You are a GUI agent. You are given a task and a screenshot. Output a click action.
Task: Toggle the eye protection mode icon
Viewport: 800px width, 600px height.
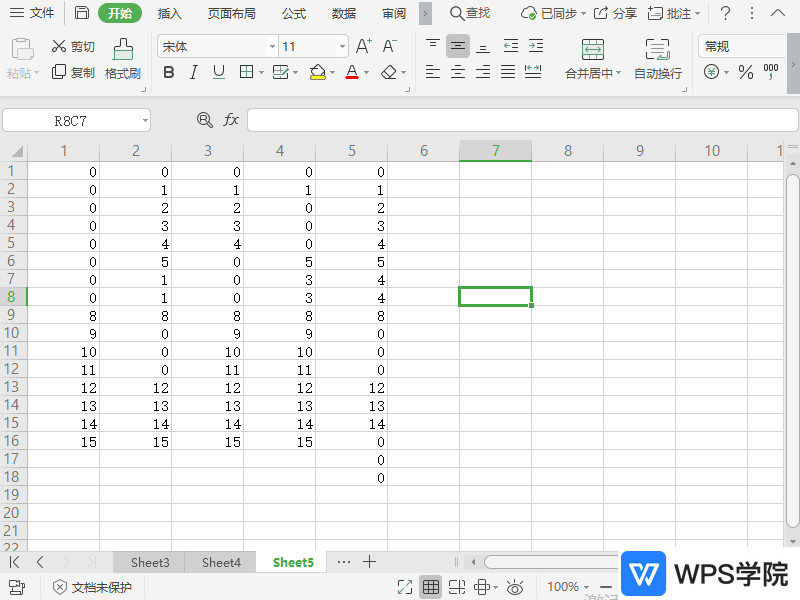[515, 587]
